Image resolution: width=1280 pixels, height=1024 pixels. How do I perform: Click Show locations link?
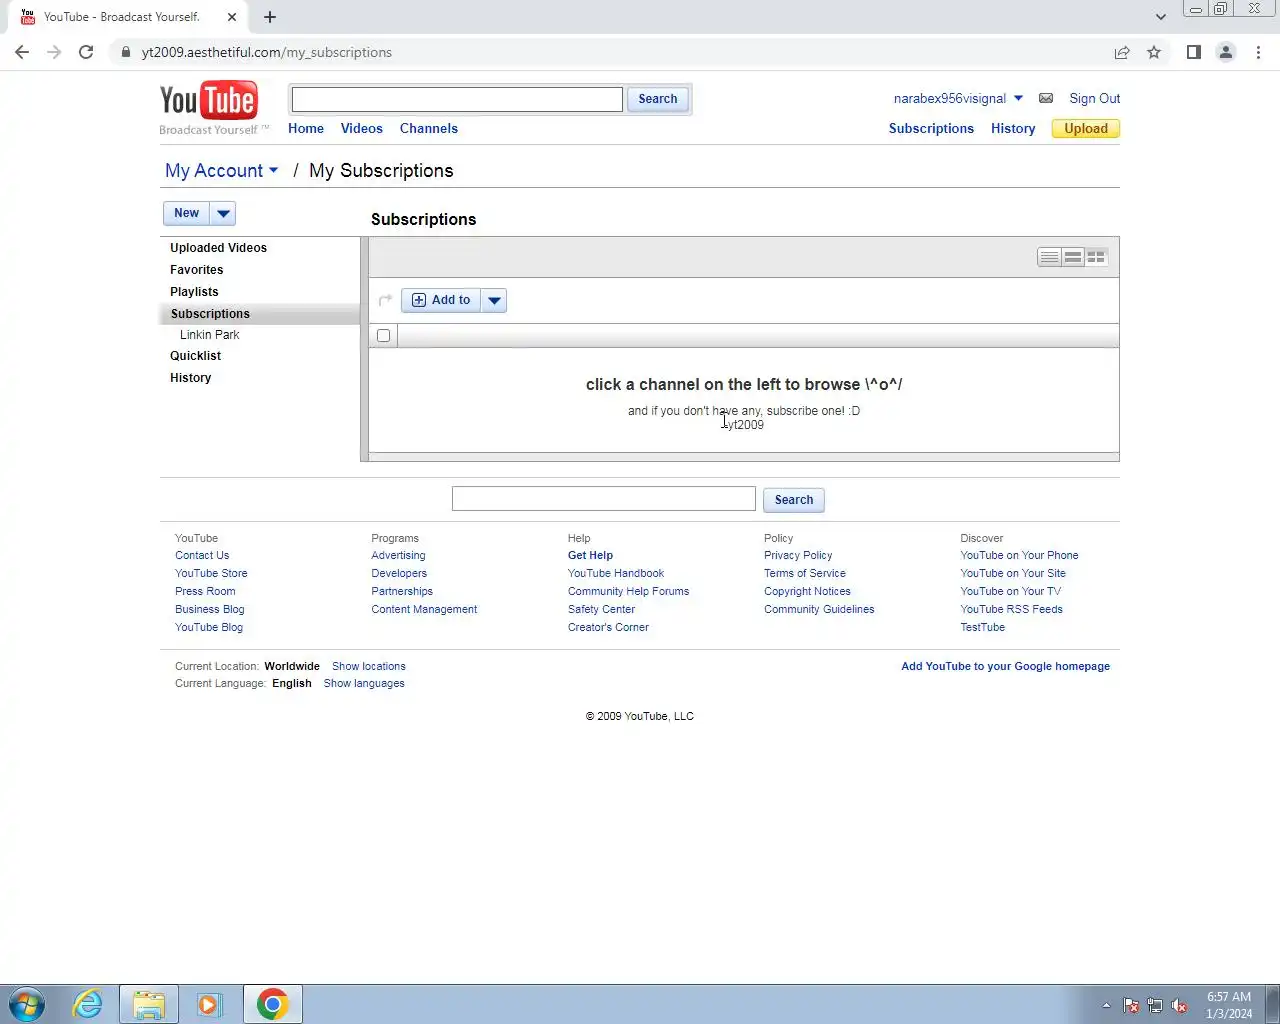tap(369, 666)
